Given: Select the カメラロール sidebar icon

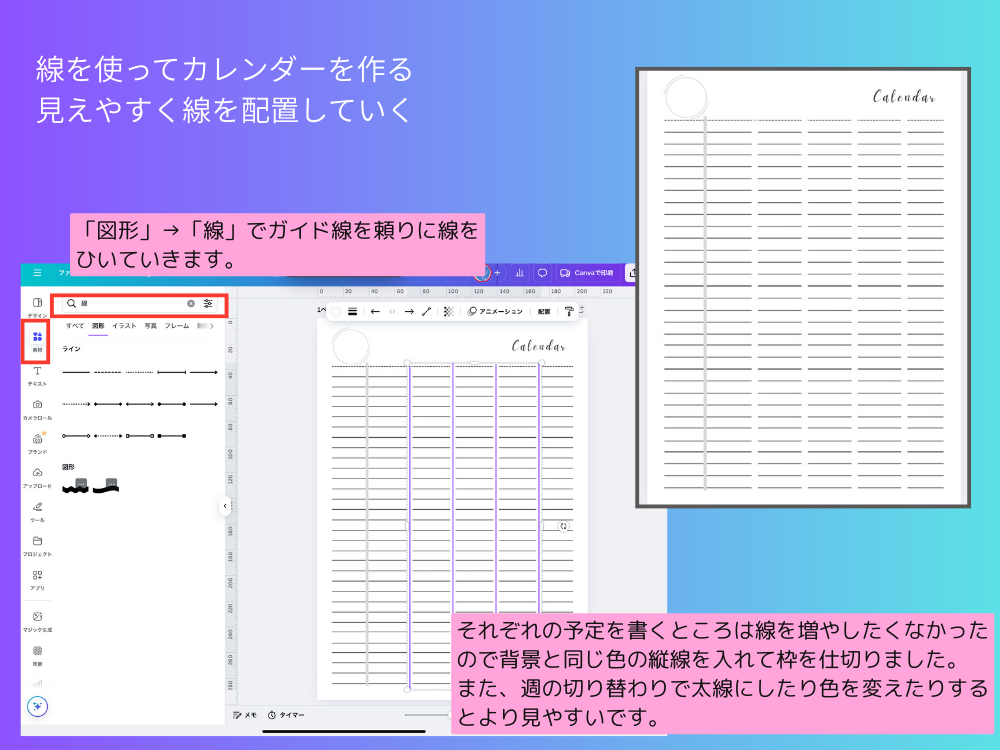Looking at the screenshot, I should [36, 404].
